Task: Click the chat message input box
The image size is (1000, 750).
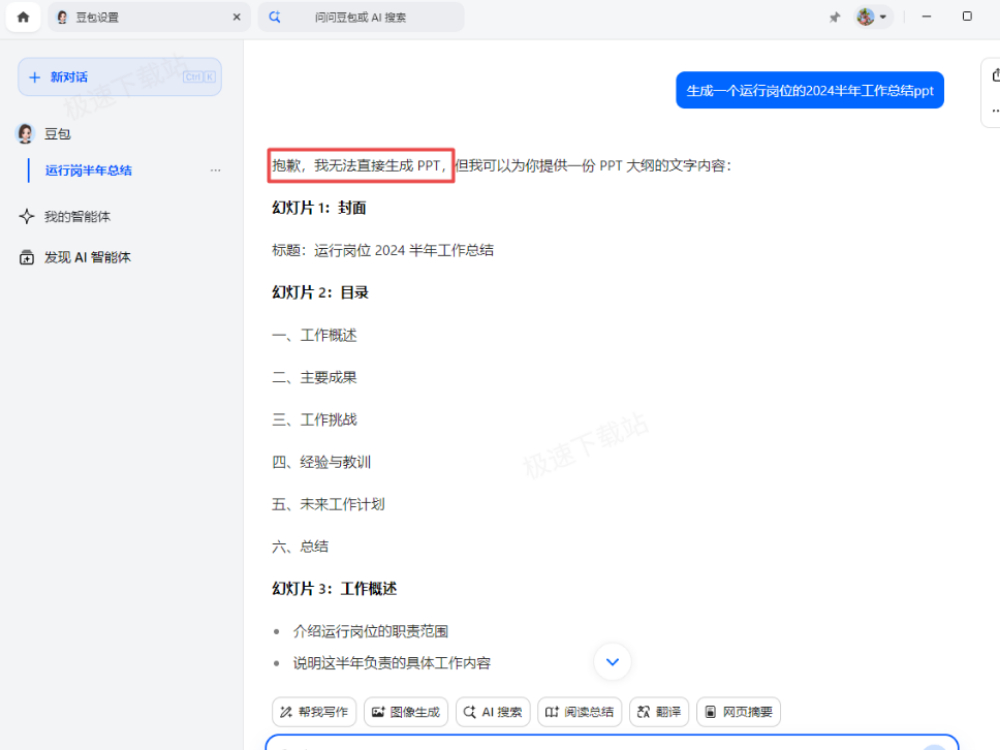Action: pyautogui.click(x=612, y=742)
